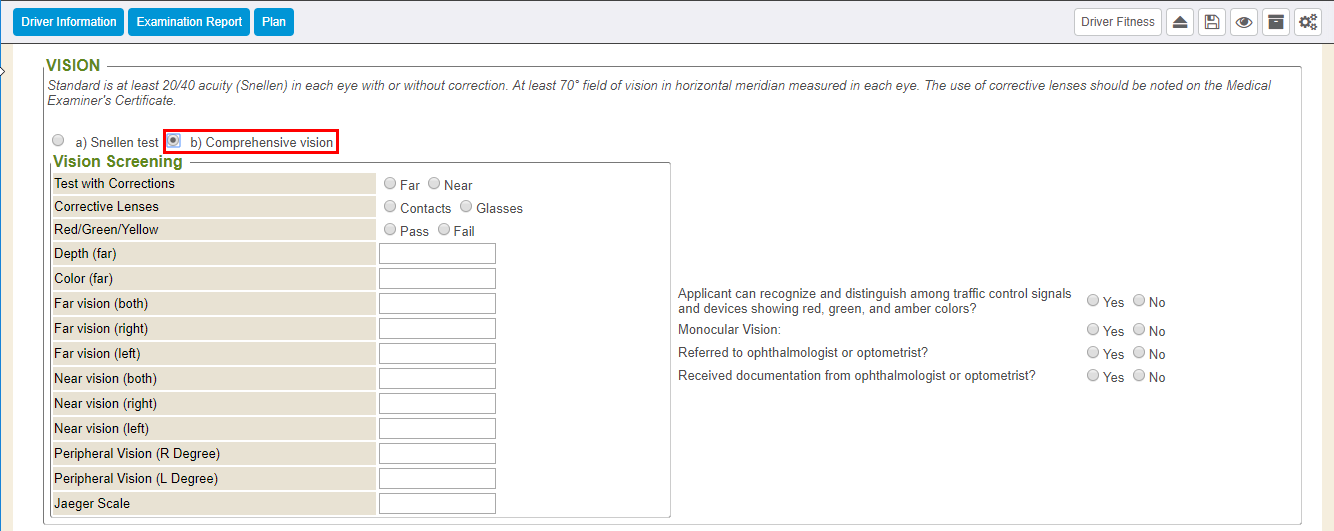Switch to the Driver Information tab
The height and width of the screenshot is (531, 1334).
coord(68,22)
